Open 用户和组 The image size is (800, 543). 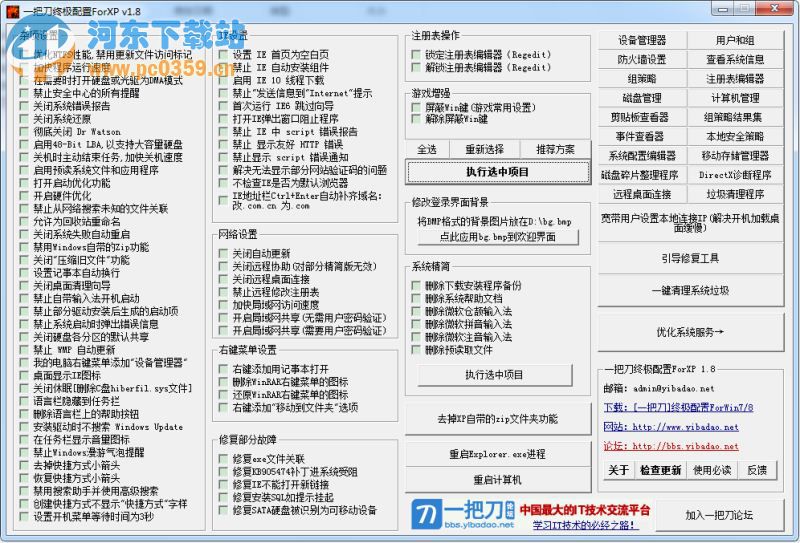[x=735, y=40]
